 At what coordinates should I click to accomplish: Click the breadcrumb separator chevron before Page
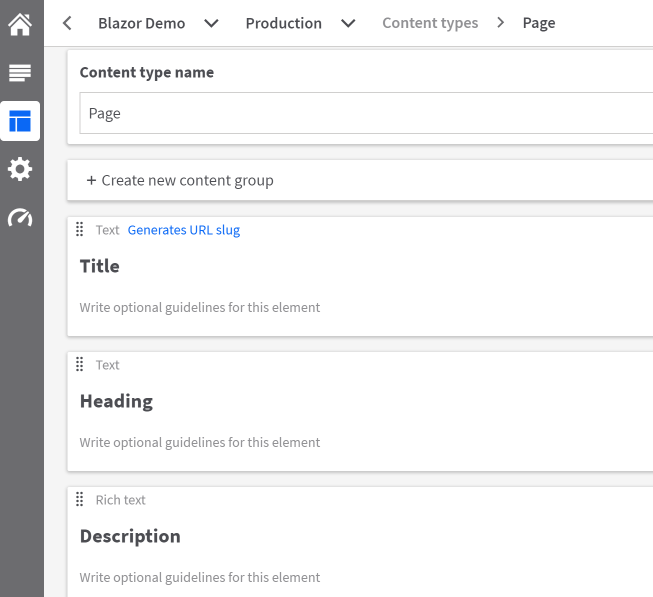pyautogui.click(x=501, y=23)
